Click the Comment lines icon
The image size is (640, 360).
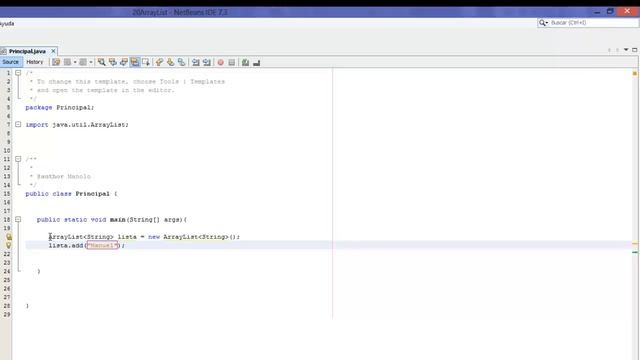(245, 62)
